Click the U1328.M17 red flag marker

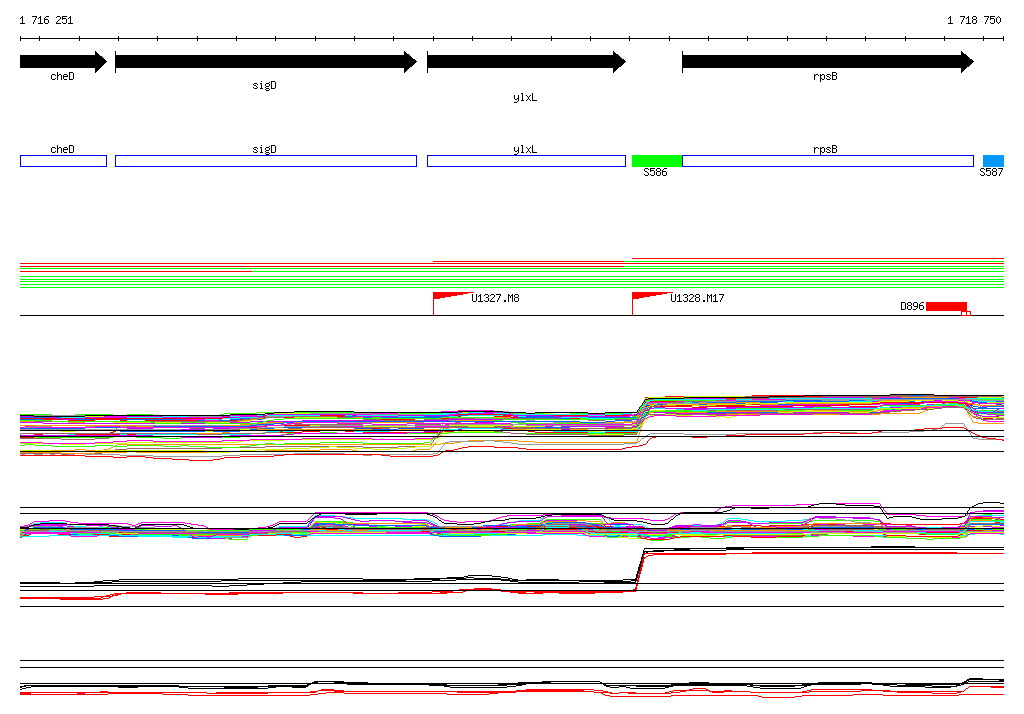click(650, 303)
